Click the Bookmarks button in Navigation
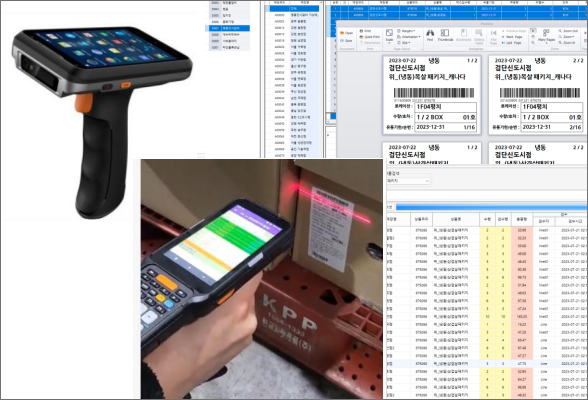This screenshot has width=588, height=400. 464,35
